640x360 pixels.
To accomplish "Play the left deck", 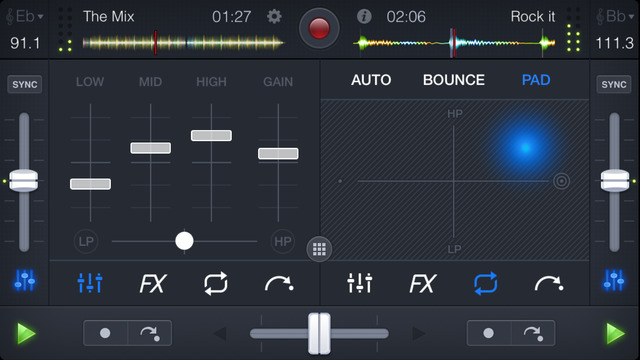I will pyautogui.click(x=26, y=333).
